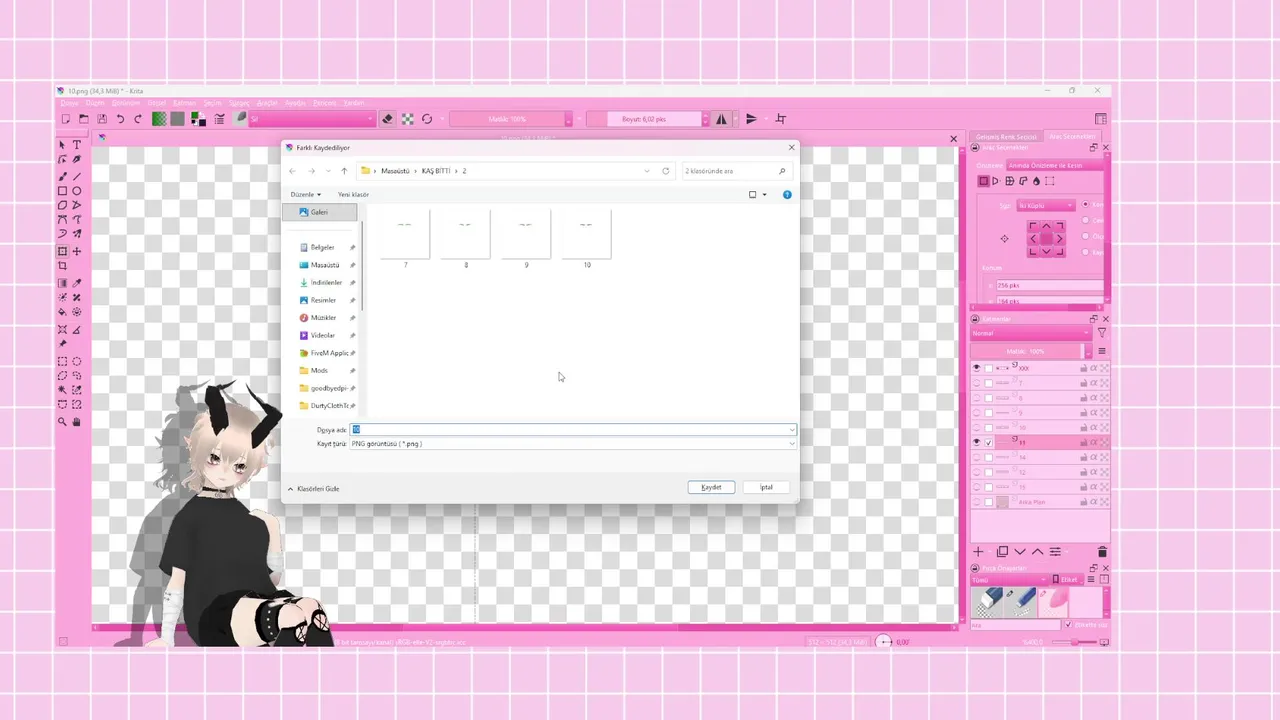The image size is (1280, 720).
Task: Open the layer blending mode Normal dropdown
Action: (1031, 333)
